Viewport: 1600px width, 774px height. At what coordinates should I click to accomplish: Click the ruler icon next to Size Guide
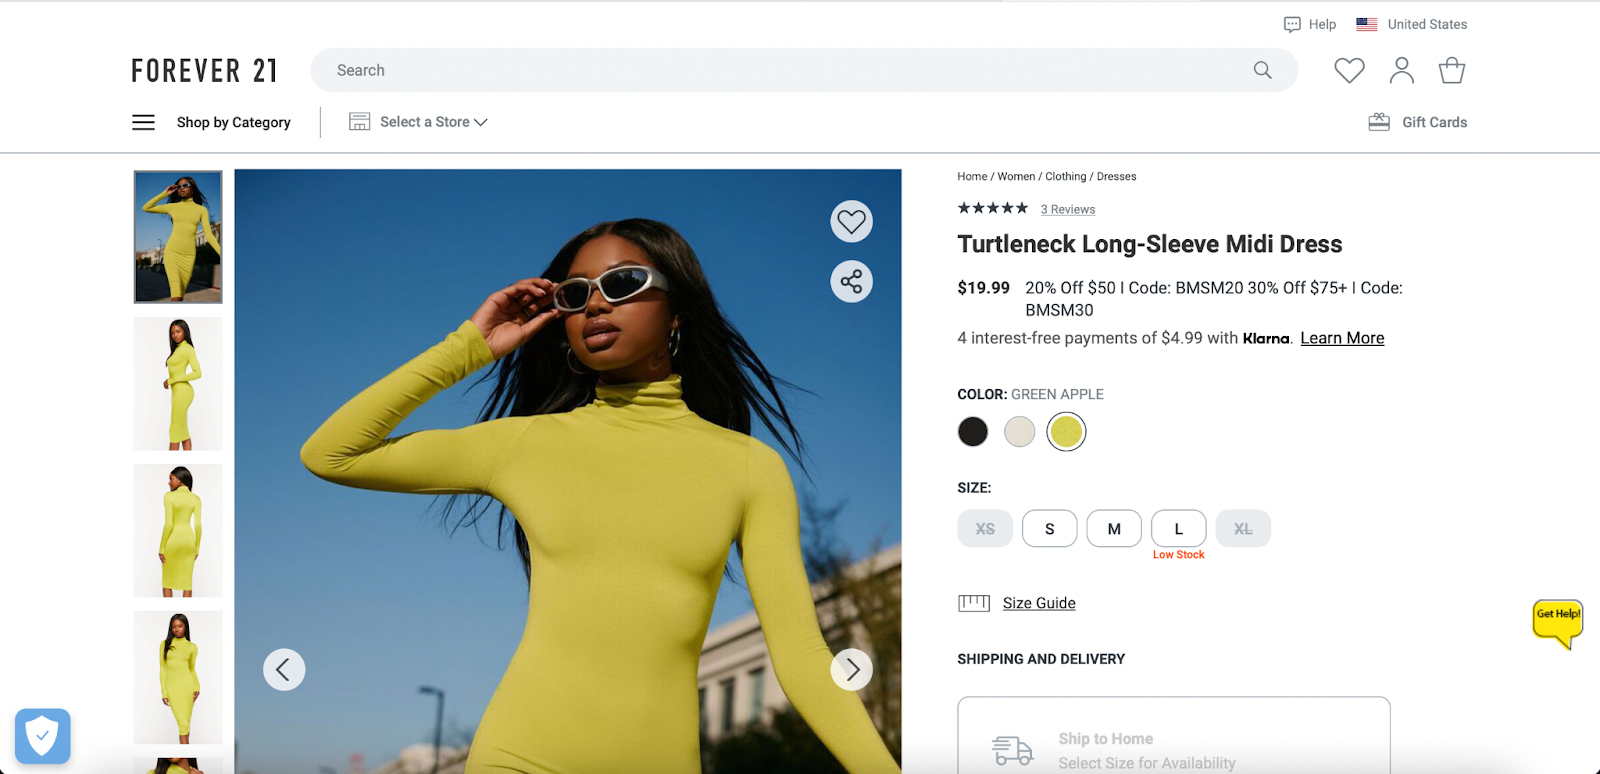[974, 603]
